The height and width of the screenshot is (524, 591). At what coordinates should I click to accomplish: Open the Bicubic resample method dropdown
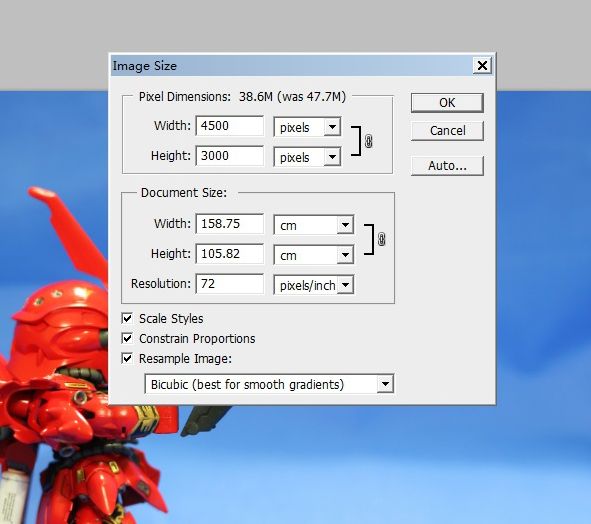tap(269, 384)
